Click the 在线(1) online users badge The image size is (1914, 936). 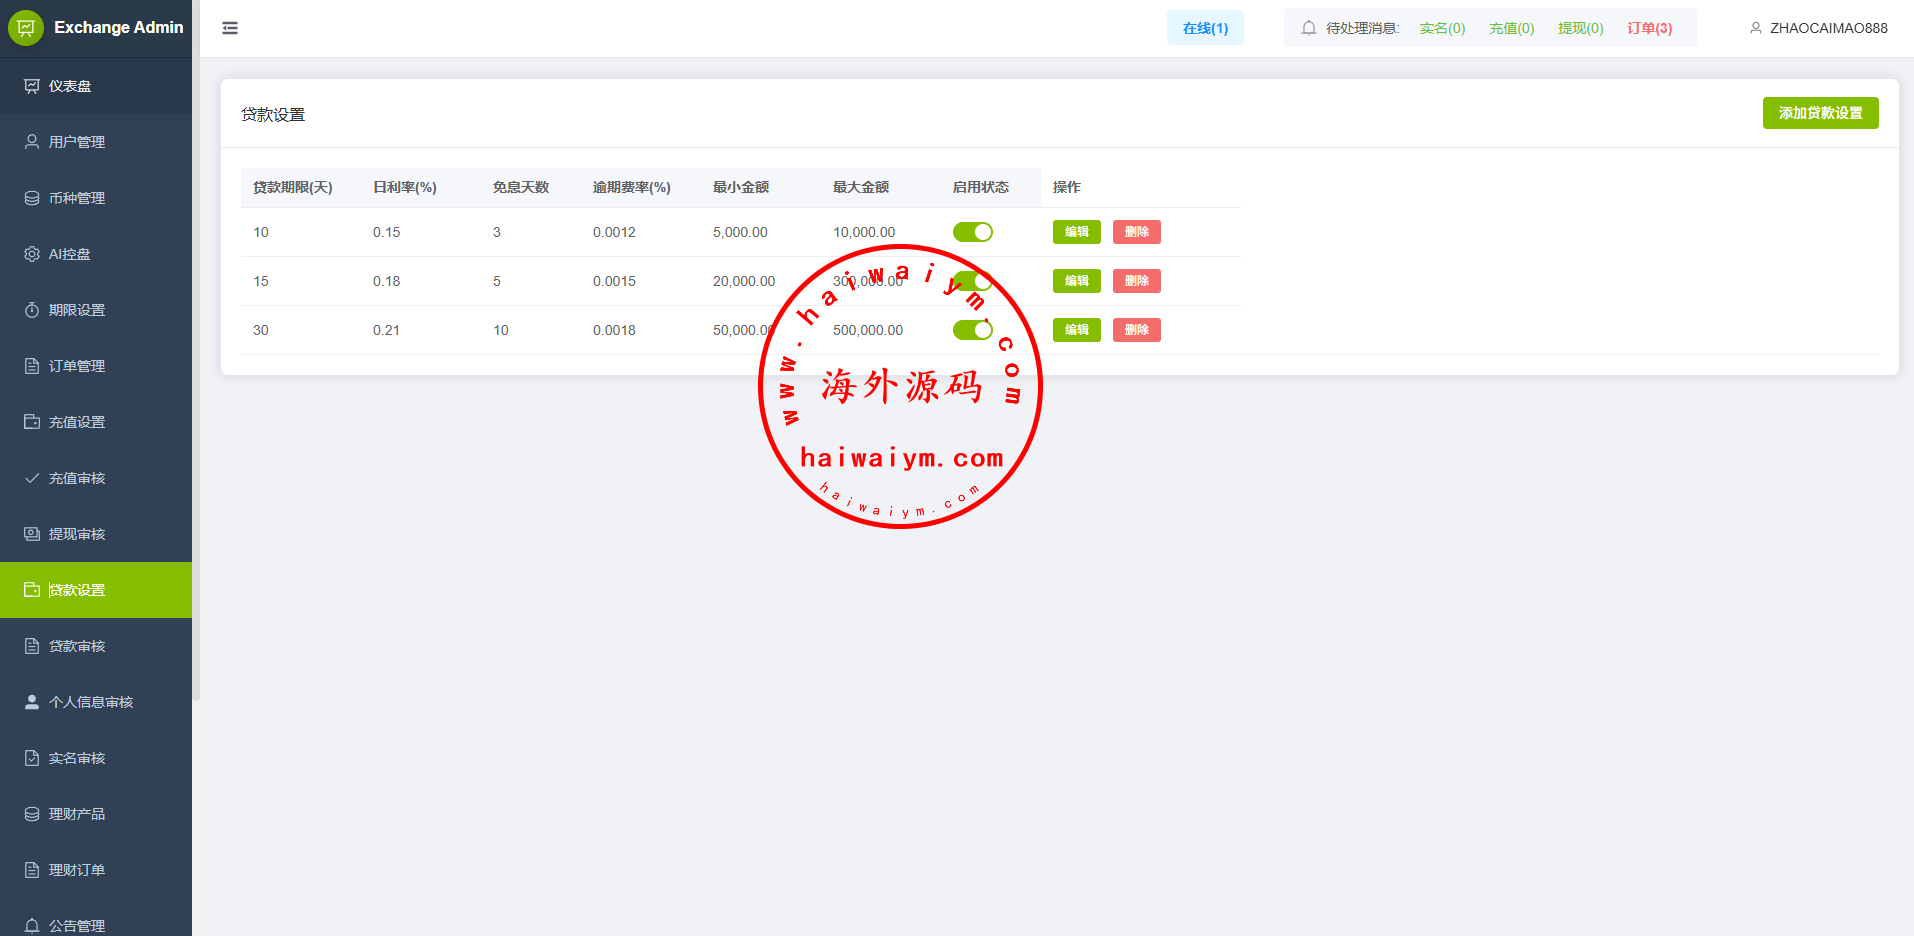1205,28
